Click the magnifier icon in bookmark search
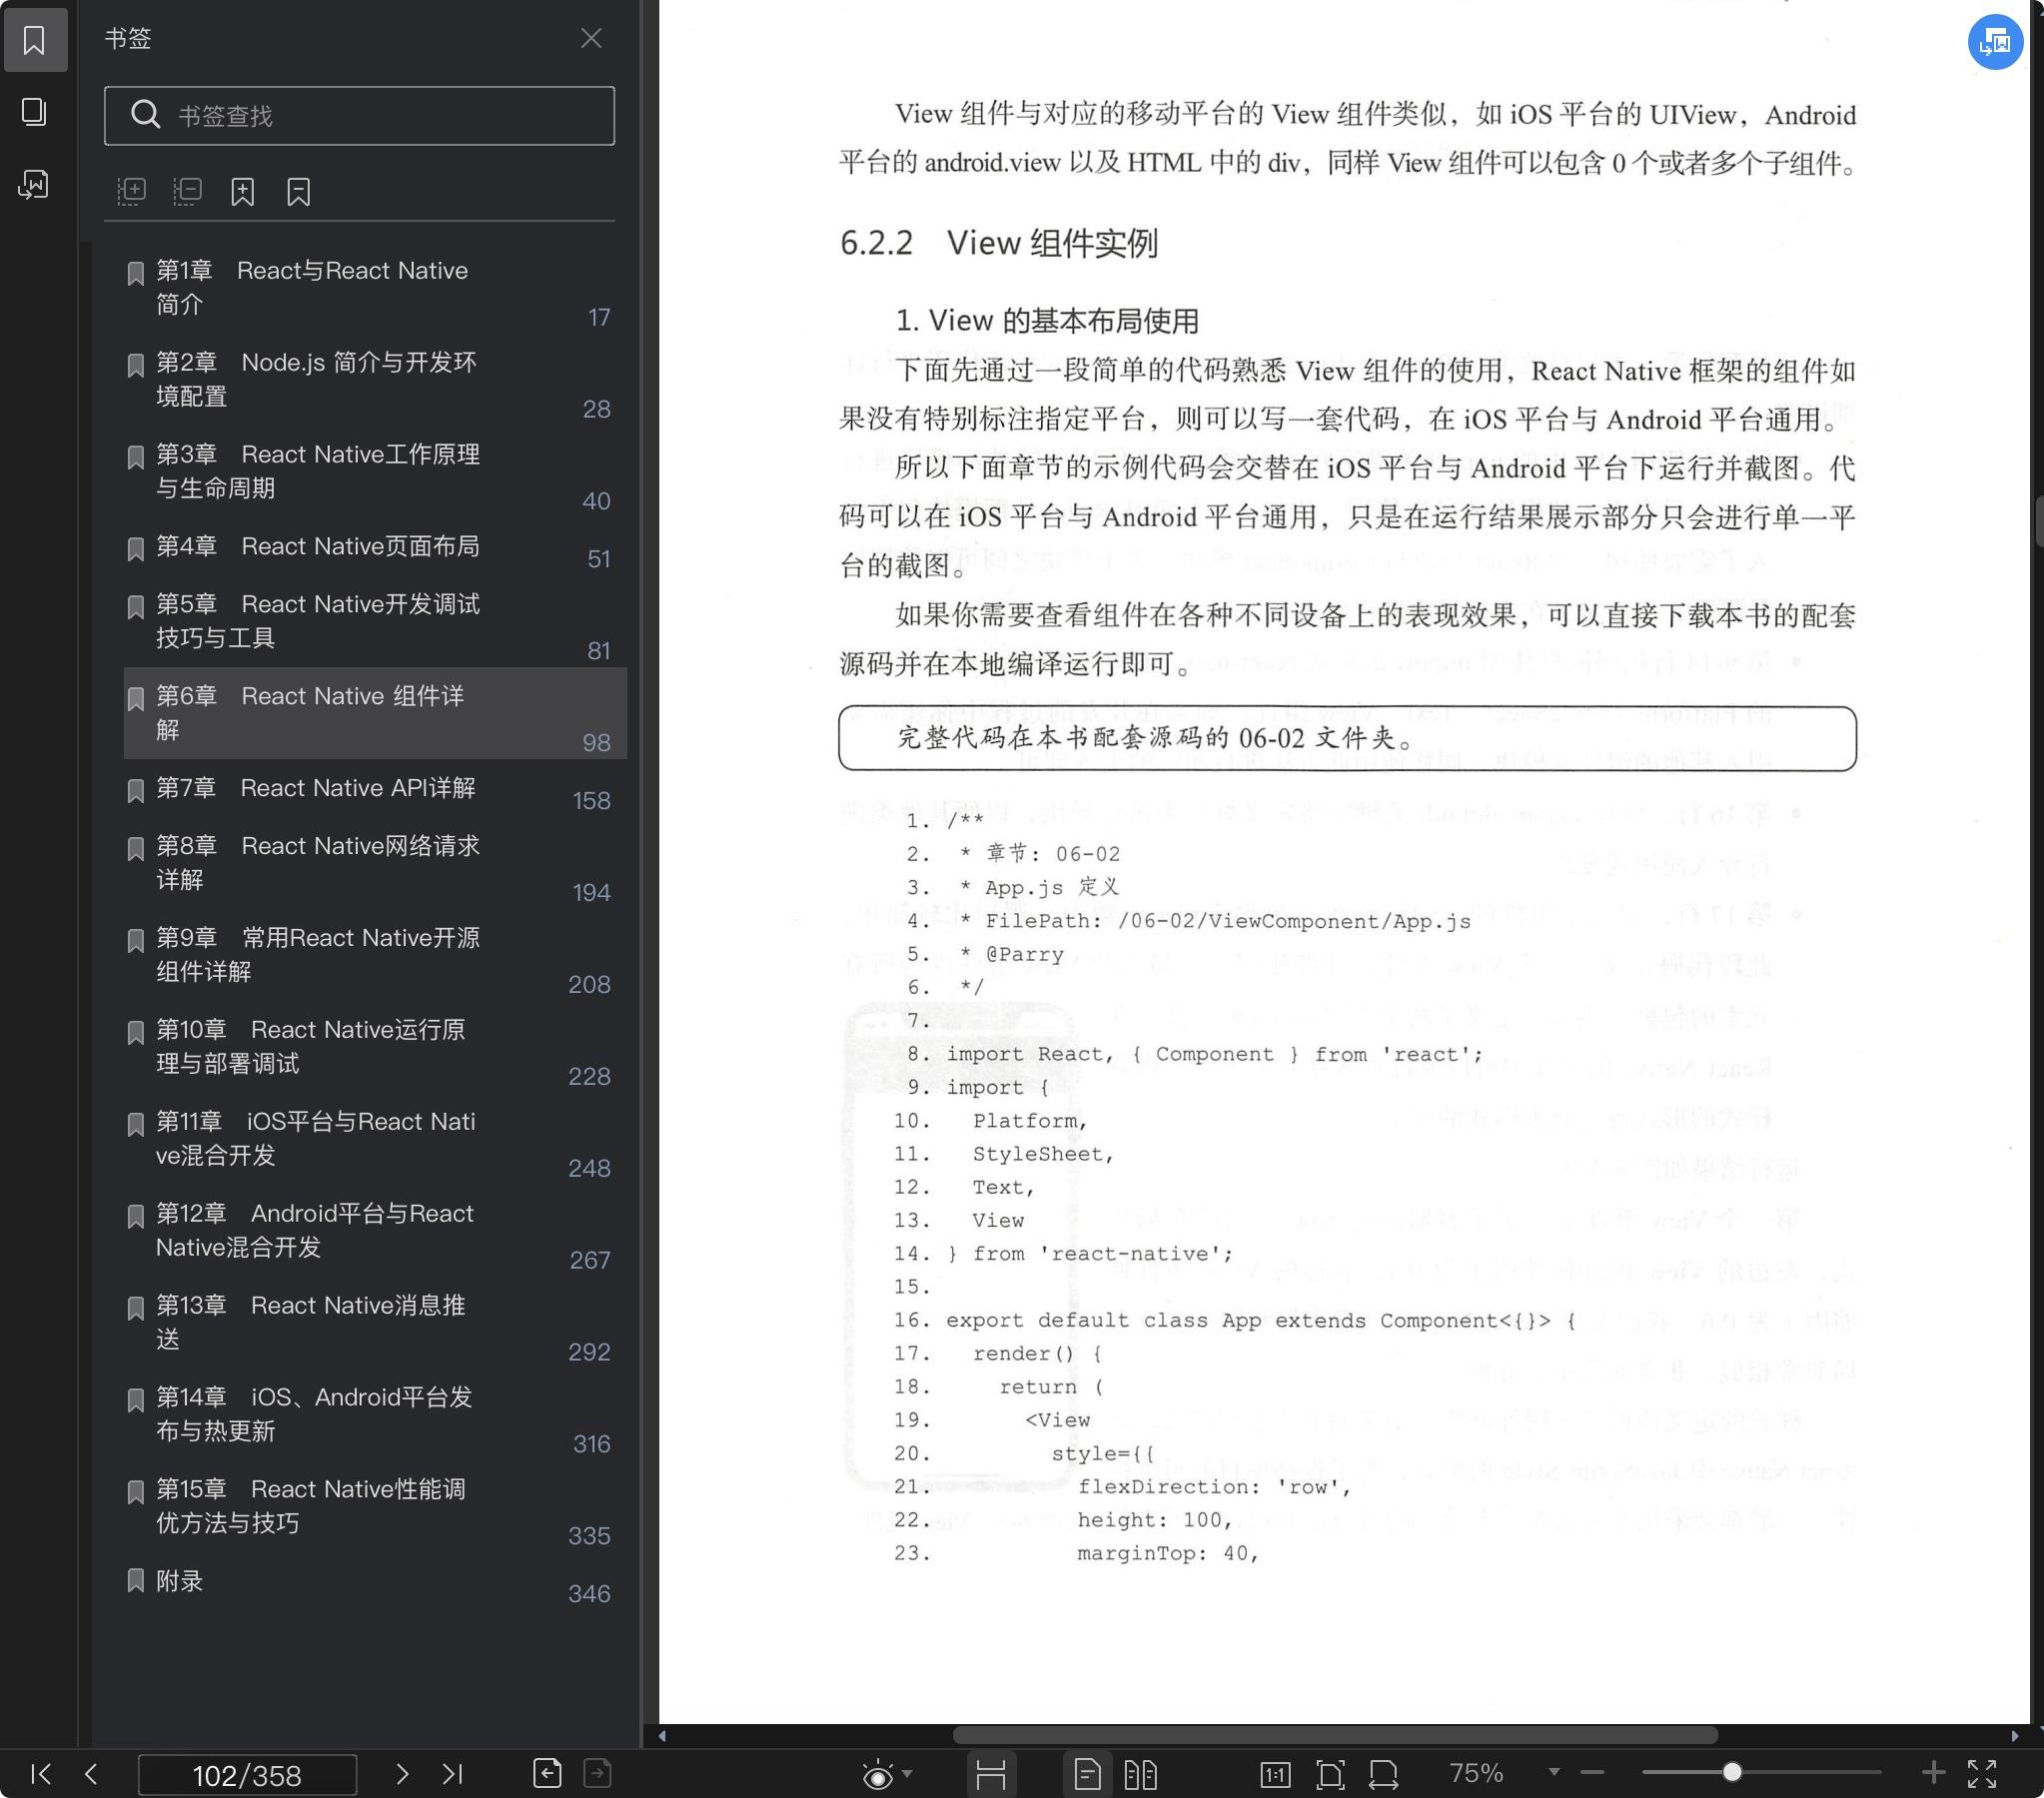Image resolution: width=2044 pixels, height=1798 pixels. point(146,115)
